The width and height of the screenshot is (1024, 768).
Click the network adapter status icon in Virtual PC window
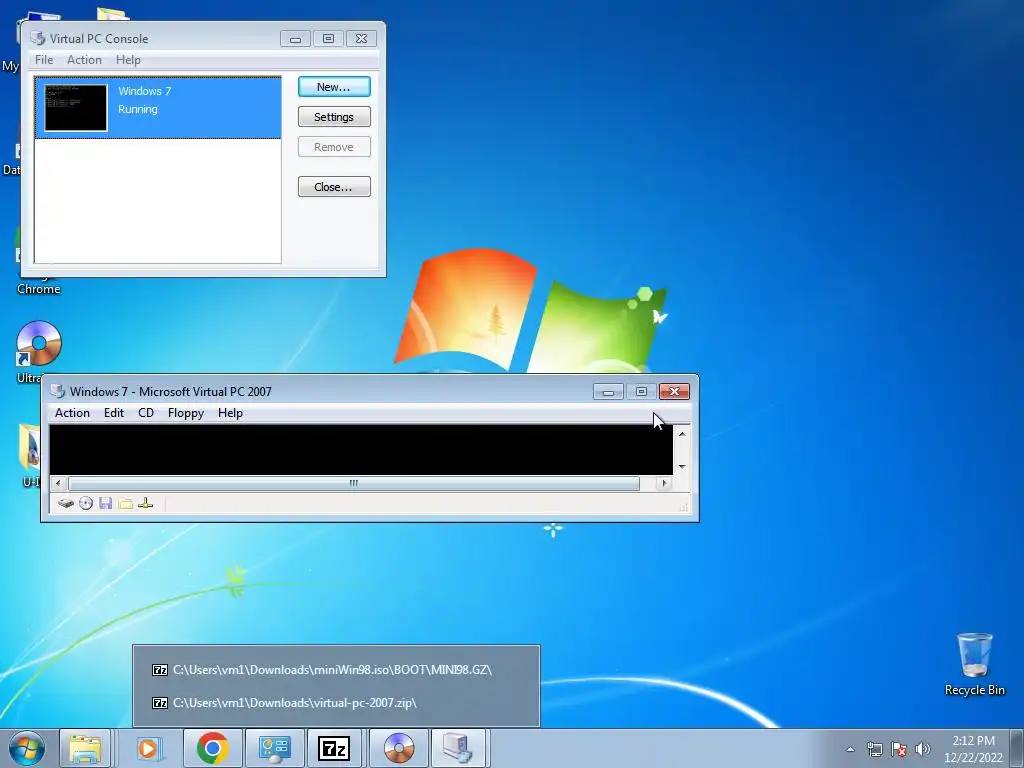click(x=146, y=504)
